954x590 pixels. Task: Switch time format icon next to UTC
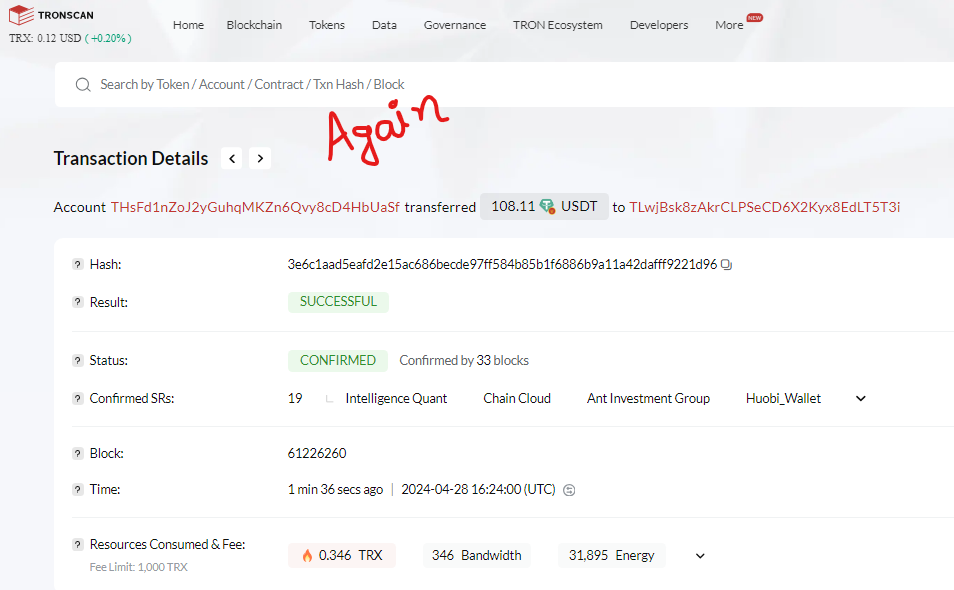pyautogui.click(x=569, y=490)
